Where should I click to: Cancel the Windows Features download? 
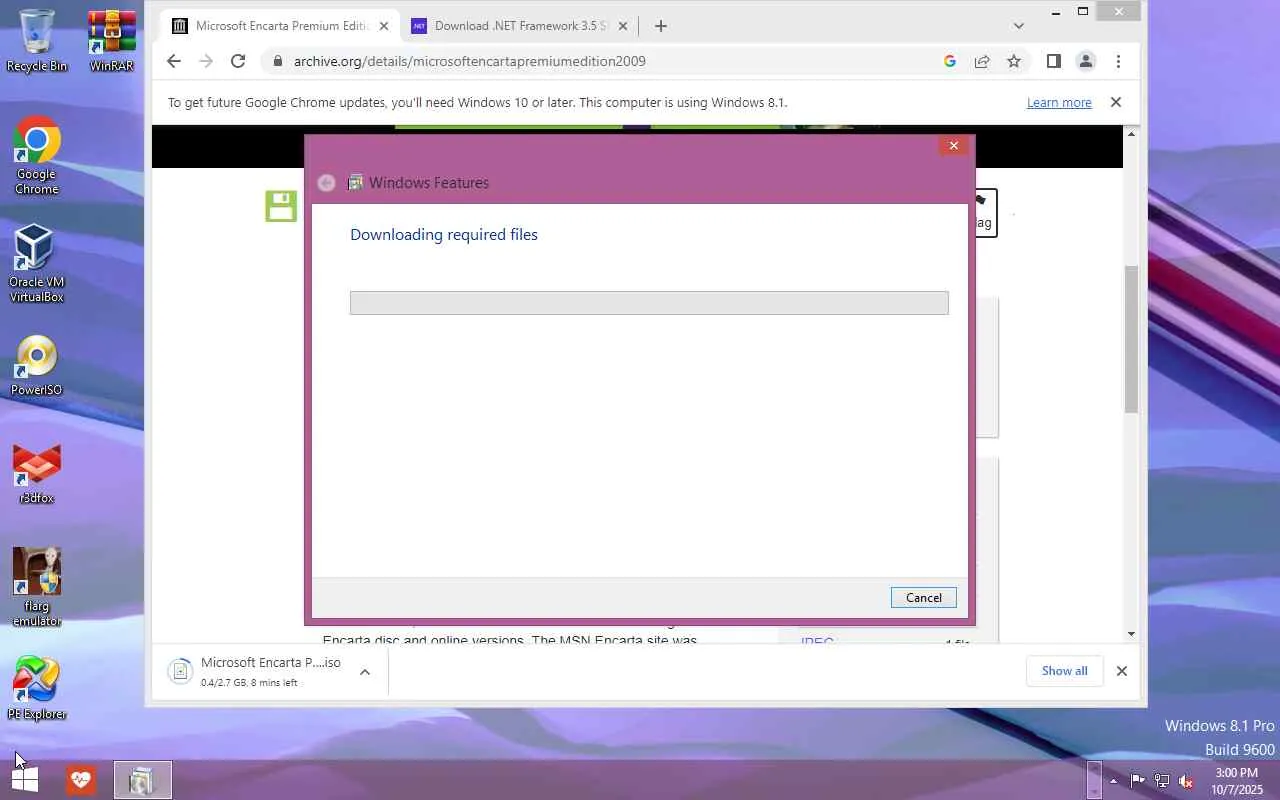coord(923,598)
